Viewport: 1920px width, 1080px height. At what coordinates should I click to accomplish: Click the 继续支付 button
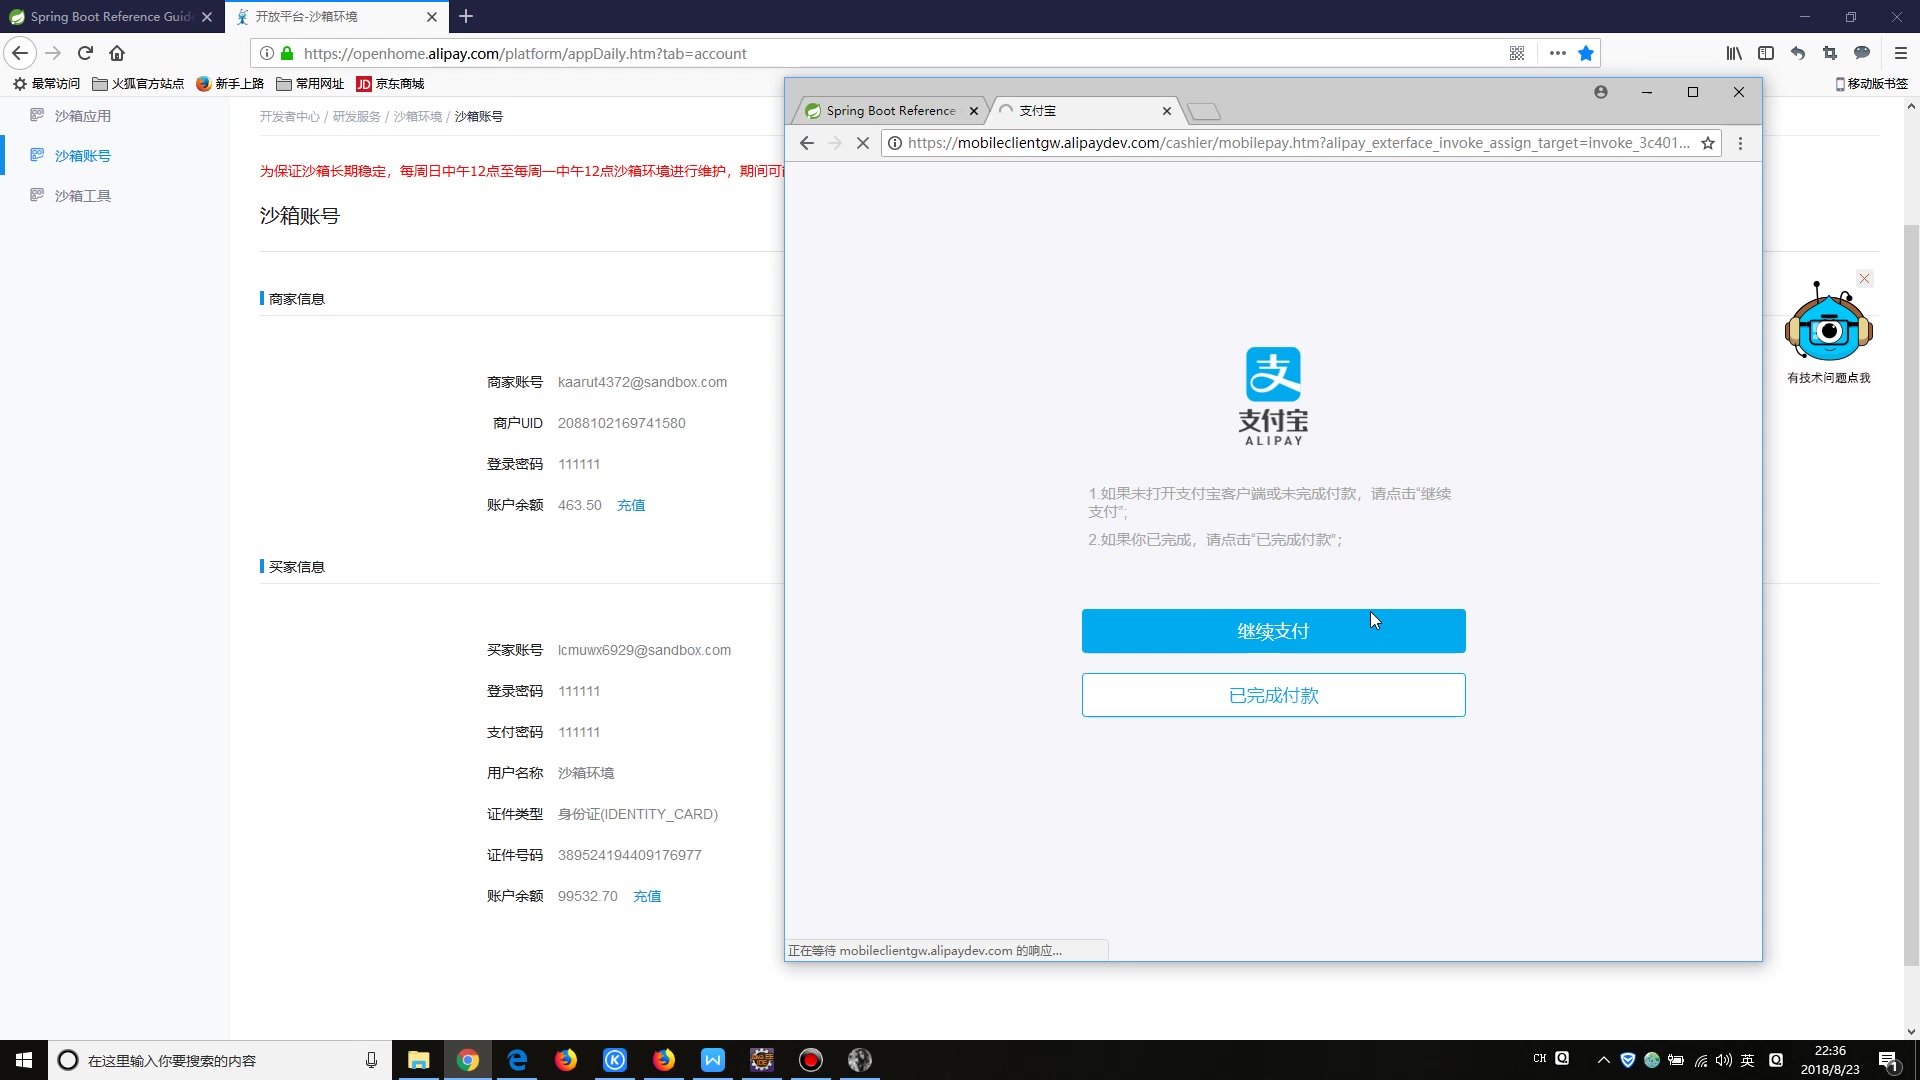coord(1273,631)
